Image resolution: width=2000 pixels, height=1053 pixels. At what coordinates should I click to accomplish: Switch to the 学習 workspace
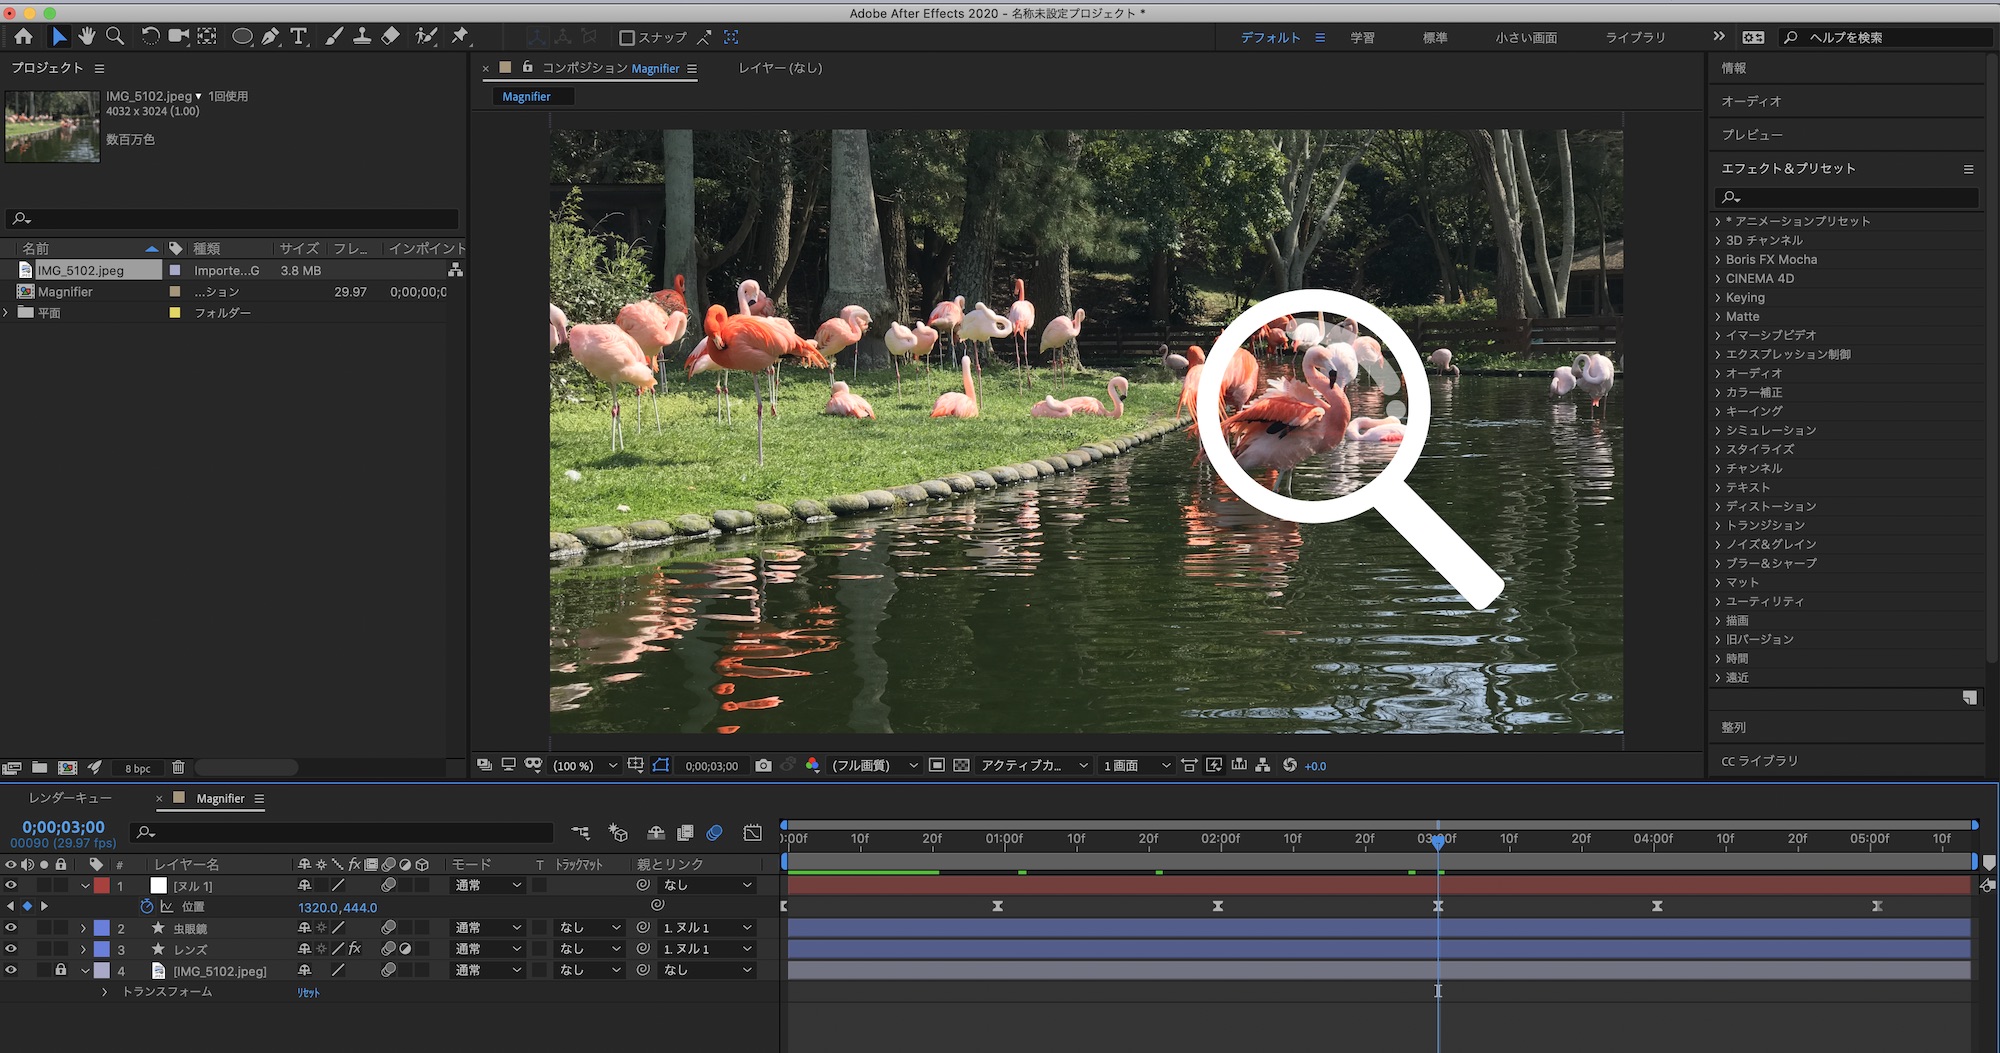click(1362, 38)
